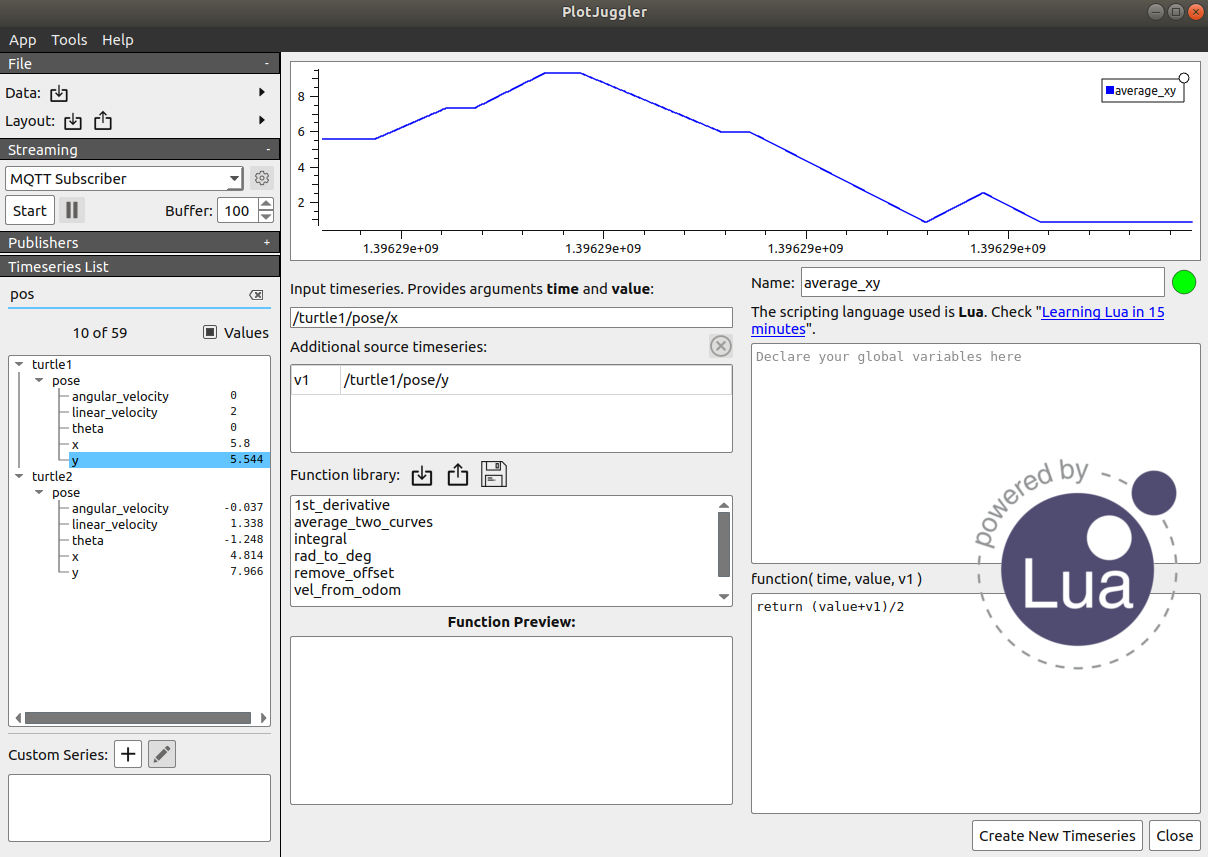Screen dimensions: 1208x857
Task: Import a function into the Function library
Action: click(x=421, y=475)
